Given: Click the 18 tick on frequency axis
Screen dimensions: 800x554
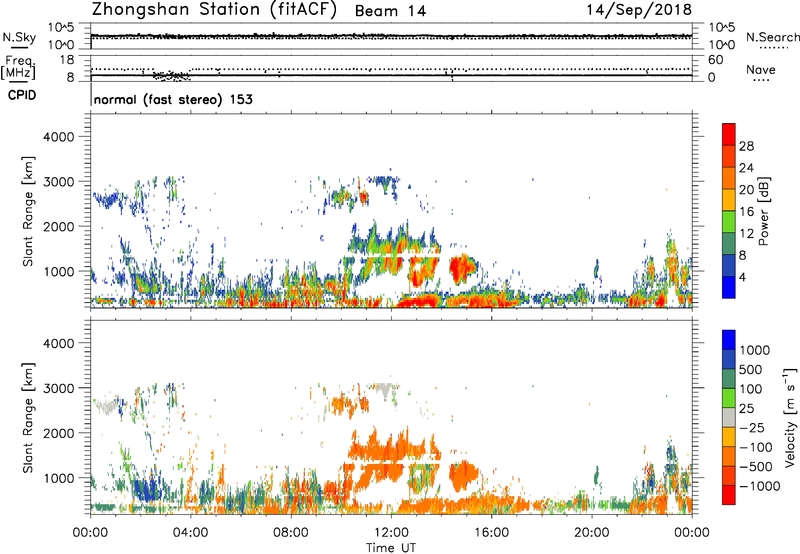Looking at the screenshot, I should click(x=67, y=60).
